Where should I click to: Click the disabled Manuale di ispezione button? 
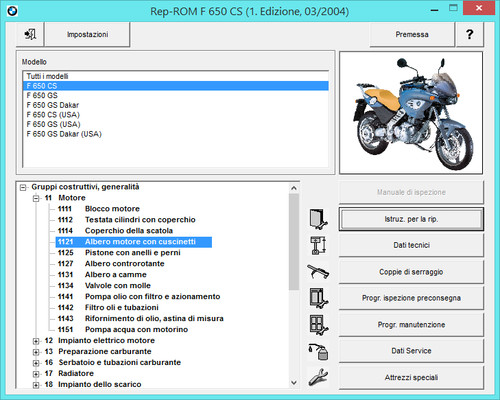pos(411,192)
